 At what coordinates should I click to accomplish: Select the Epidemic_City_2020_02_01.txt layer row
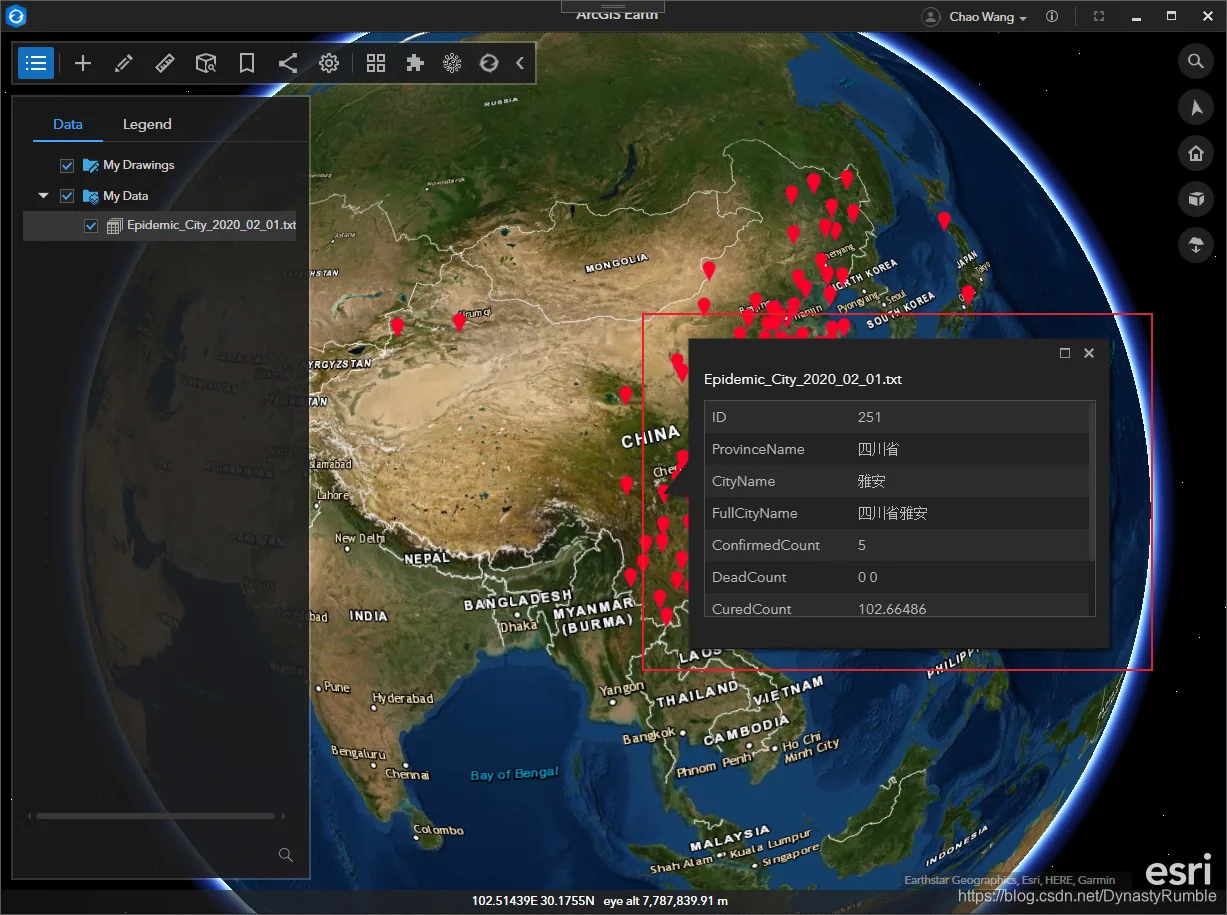pos(160,225)
